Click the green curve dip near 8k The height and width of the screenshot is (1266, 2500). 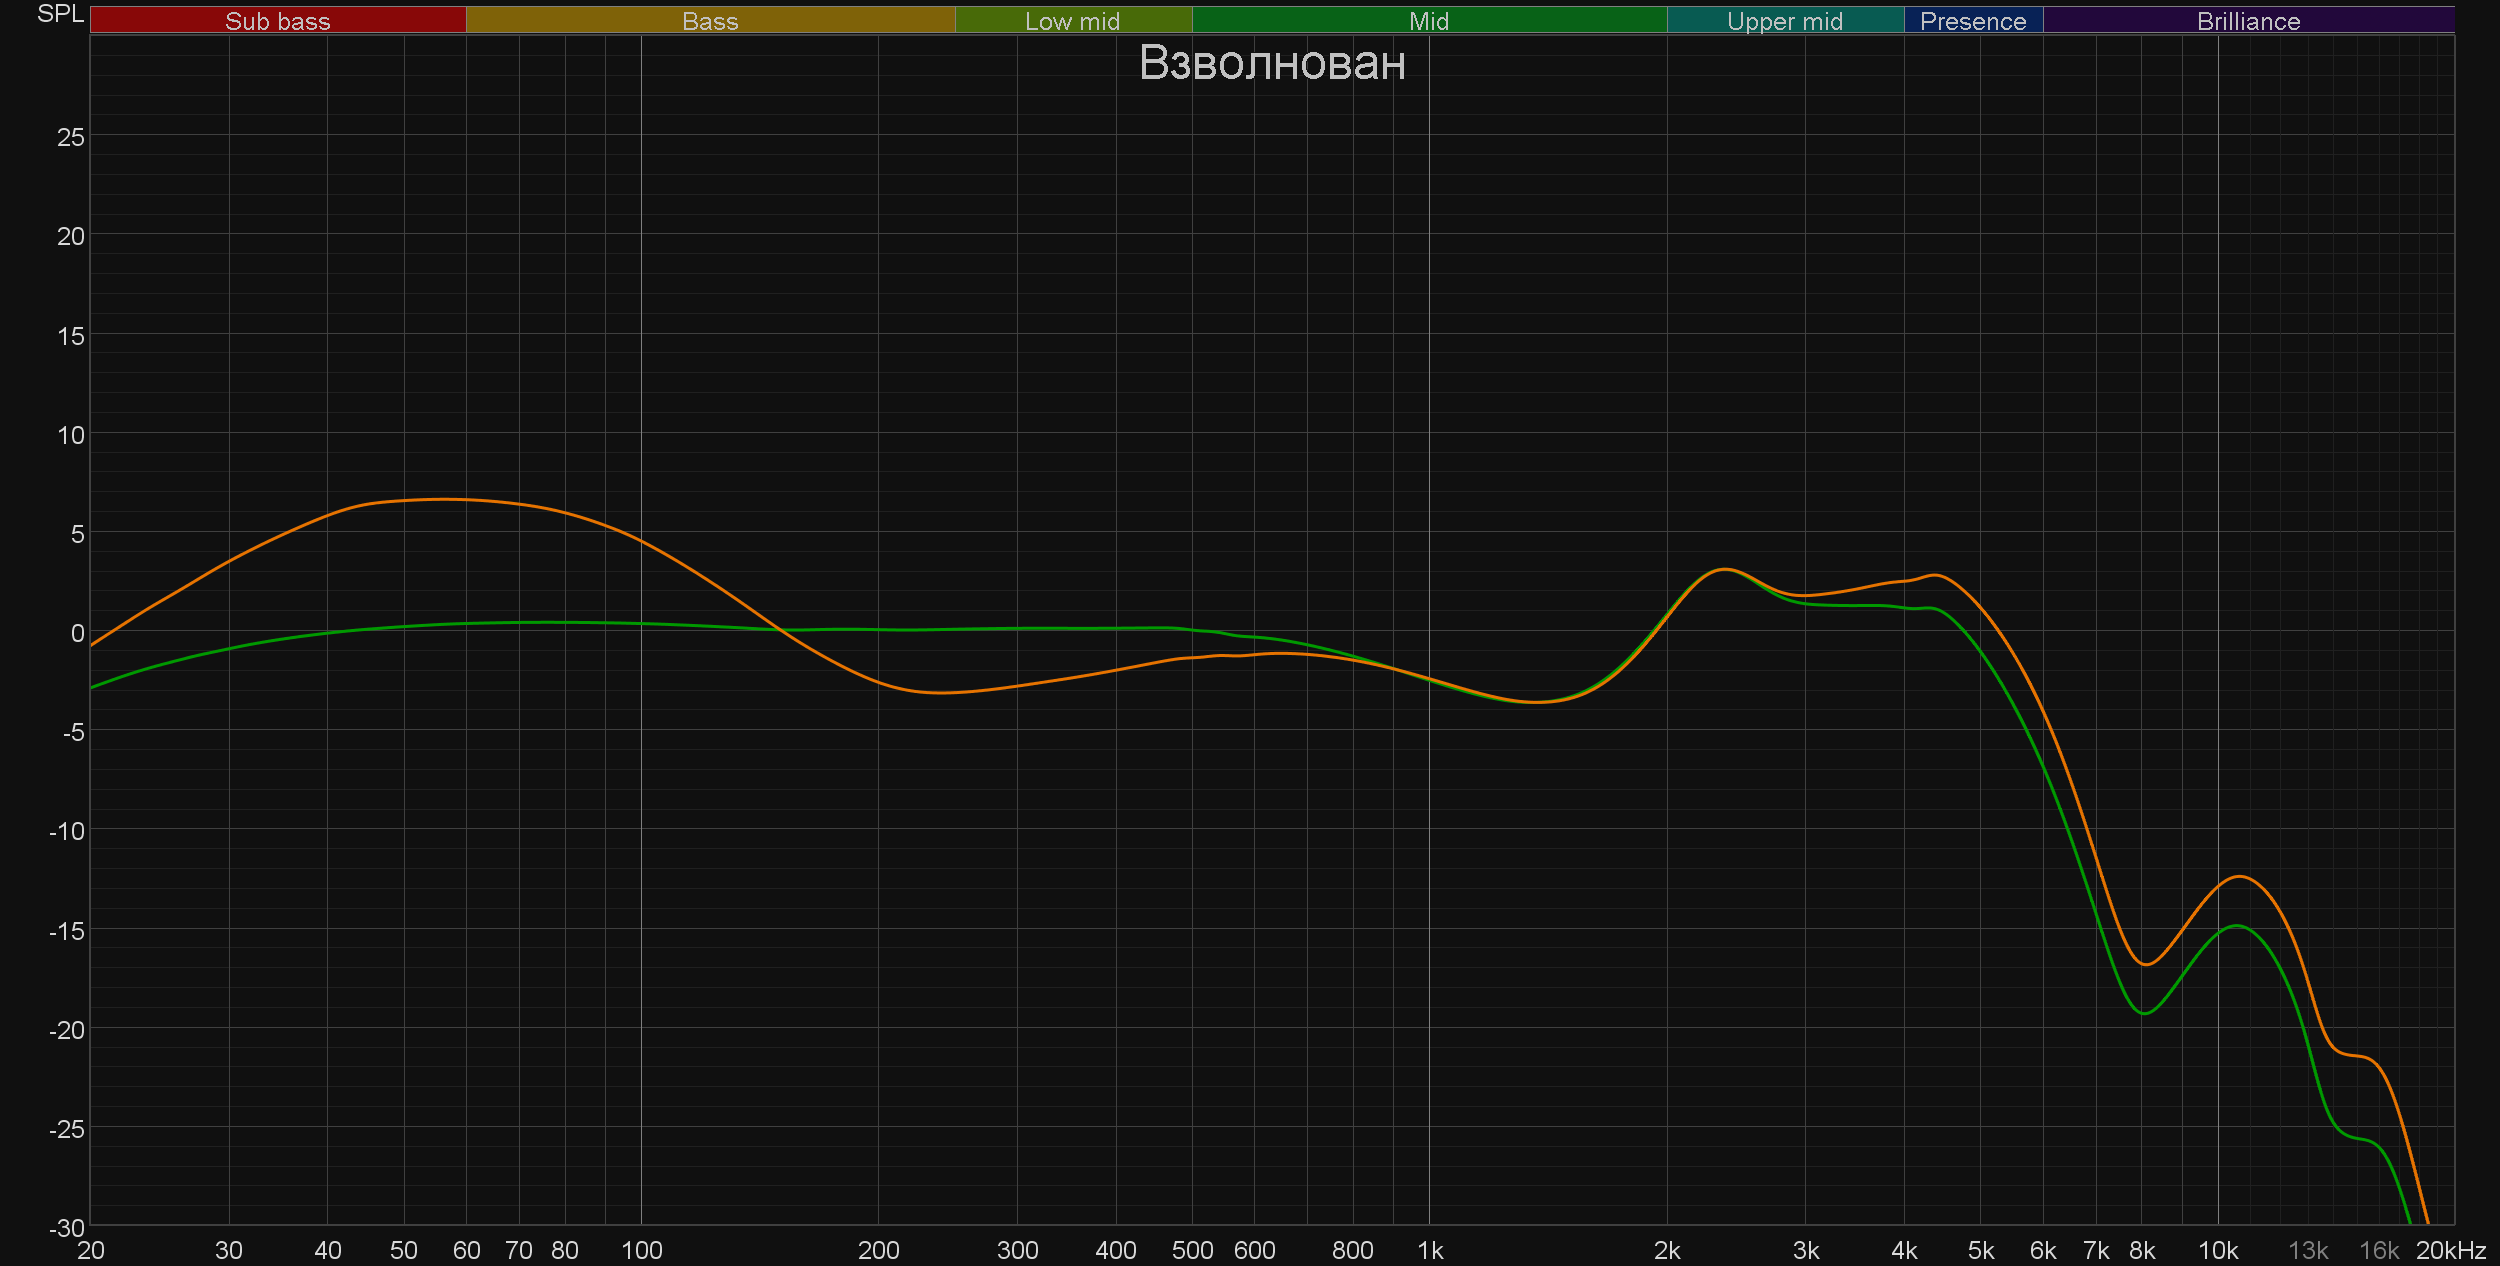2143,1013
